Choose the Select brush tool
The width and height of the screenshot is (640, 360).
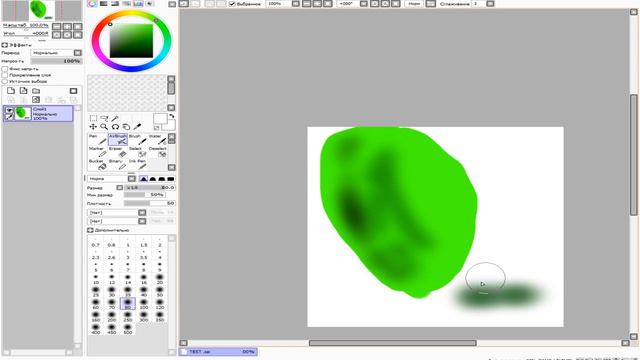[138, 152]
